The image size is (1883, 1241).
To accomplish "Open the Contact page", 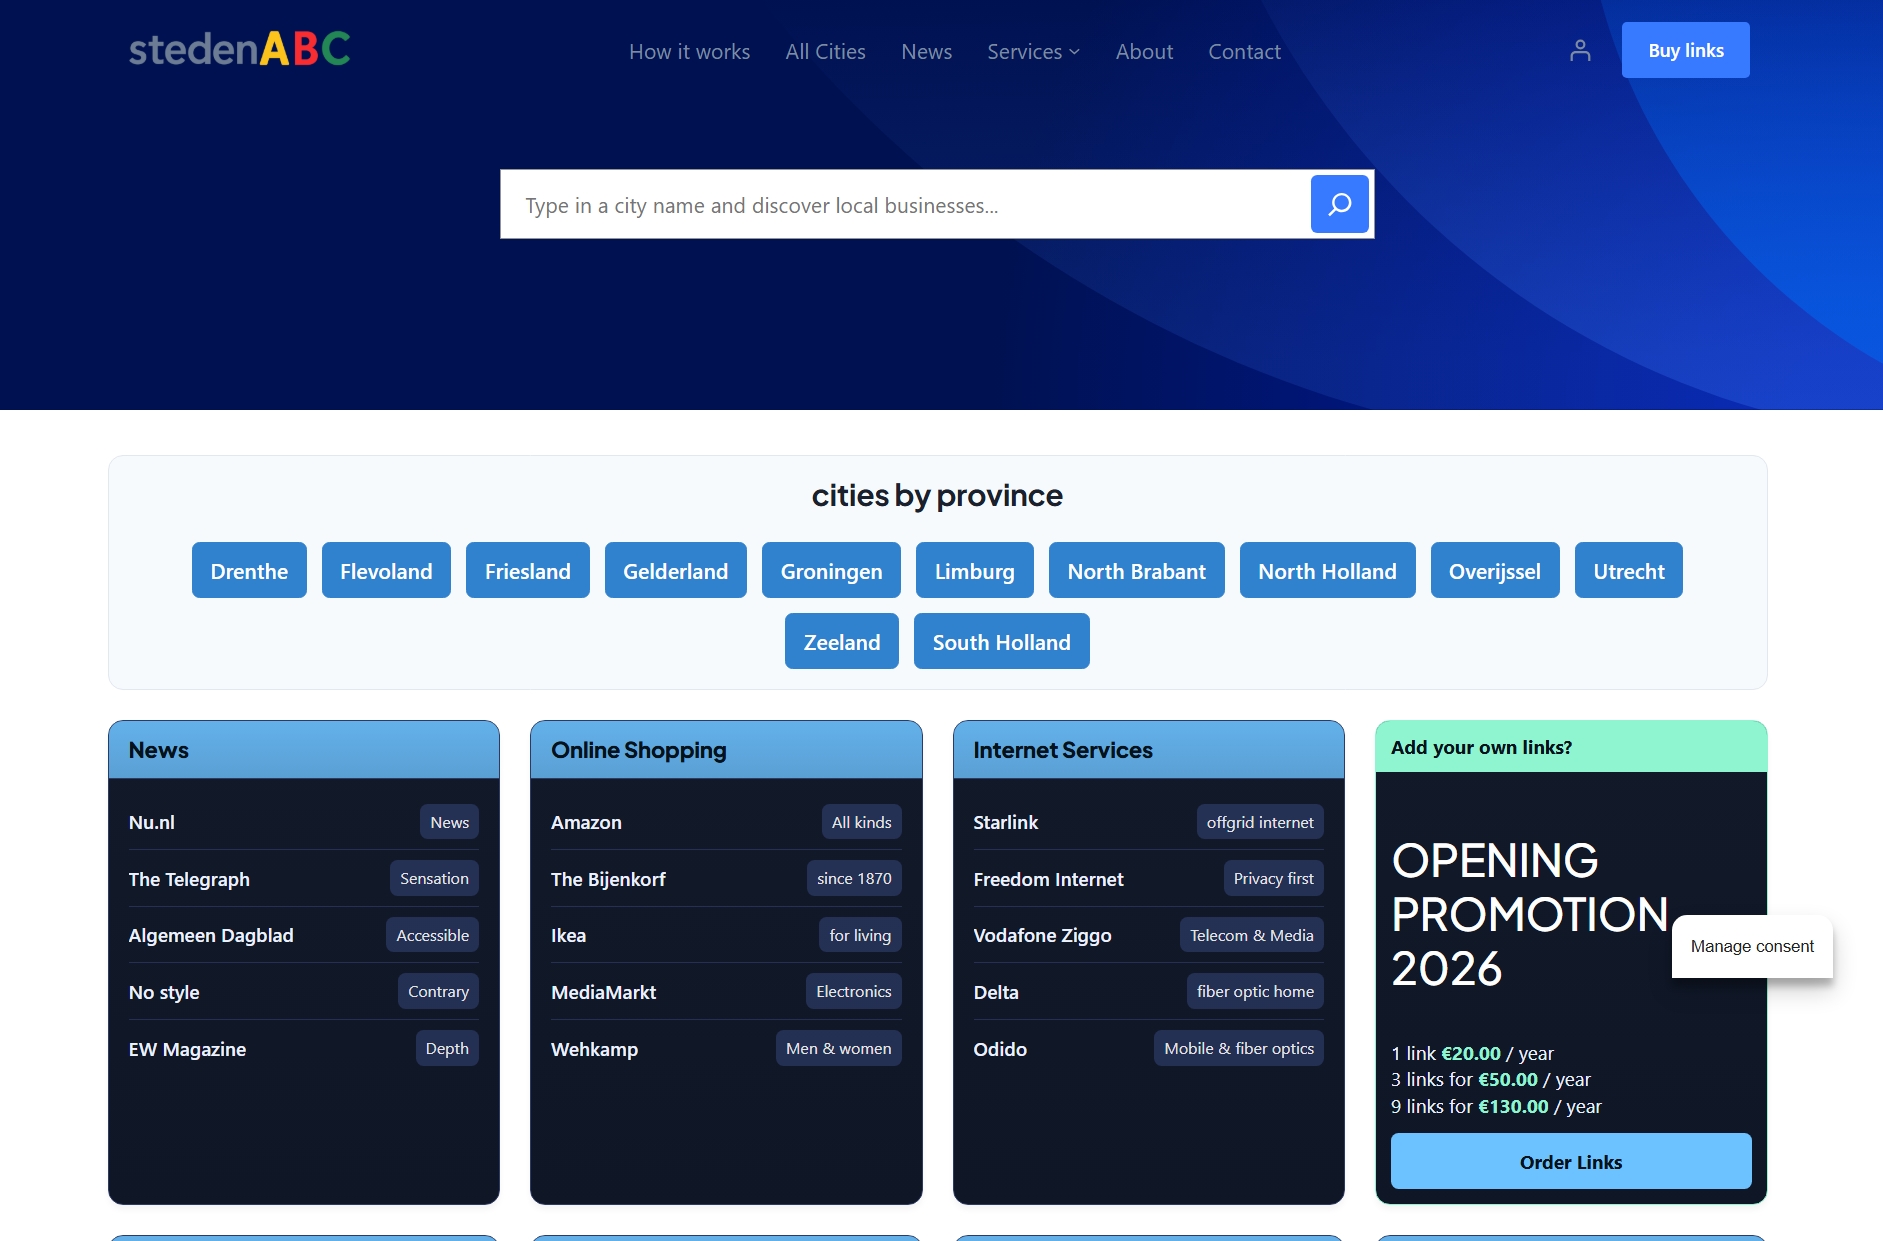I will point(1244,51).
